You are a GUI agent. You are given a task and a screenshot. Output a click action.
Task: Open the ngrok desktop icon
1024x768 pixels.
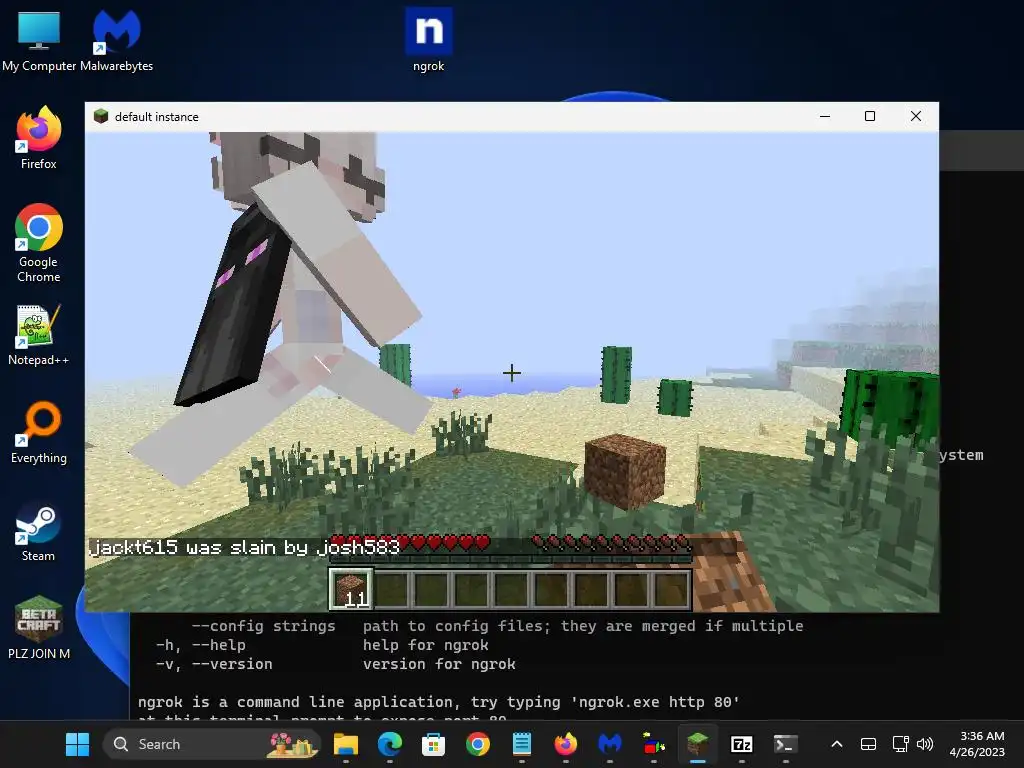pos(428,40)
